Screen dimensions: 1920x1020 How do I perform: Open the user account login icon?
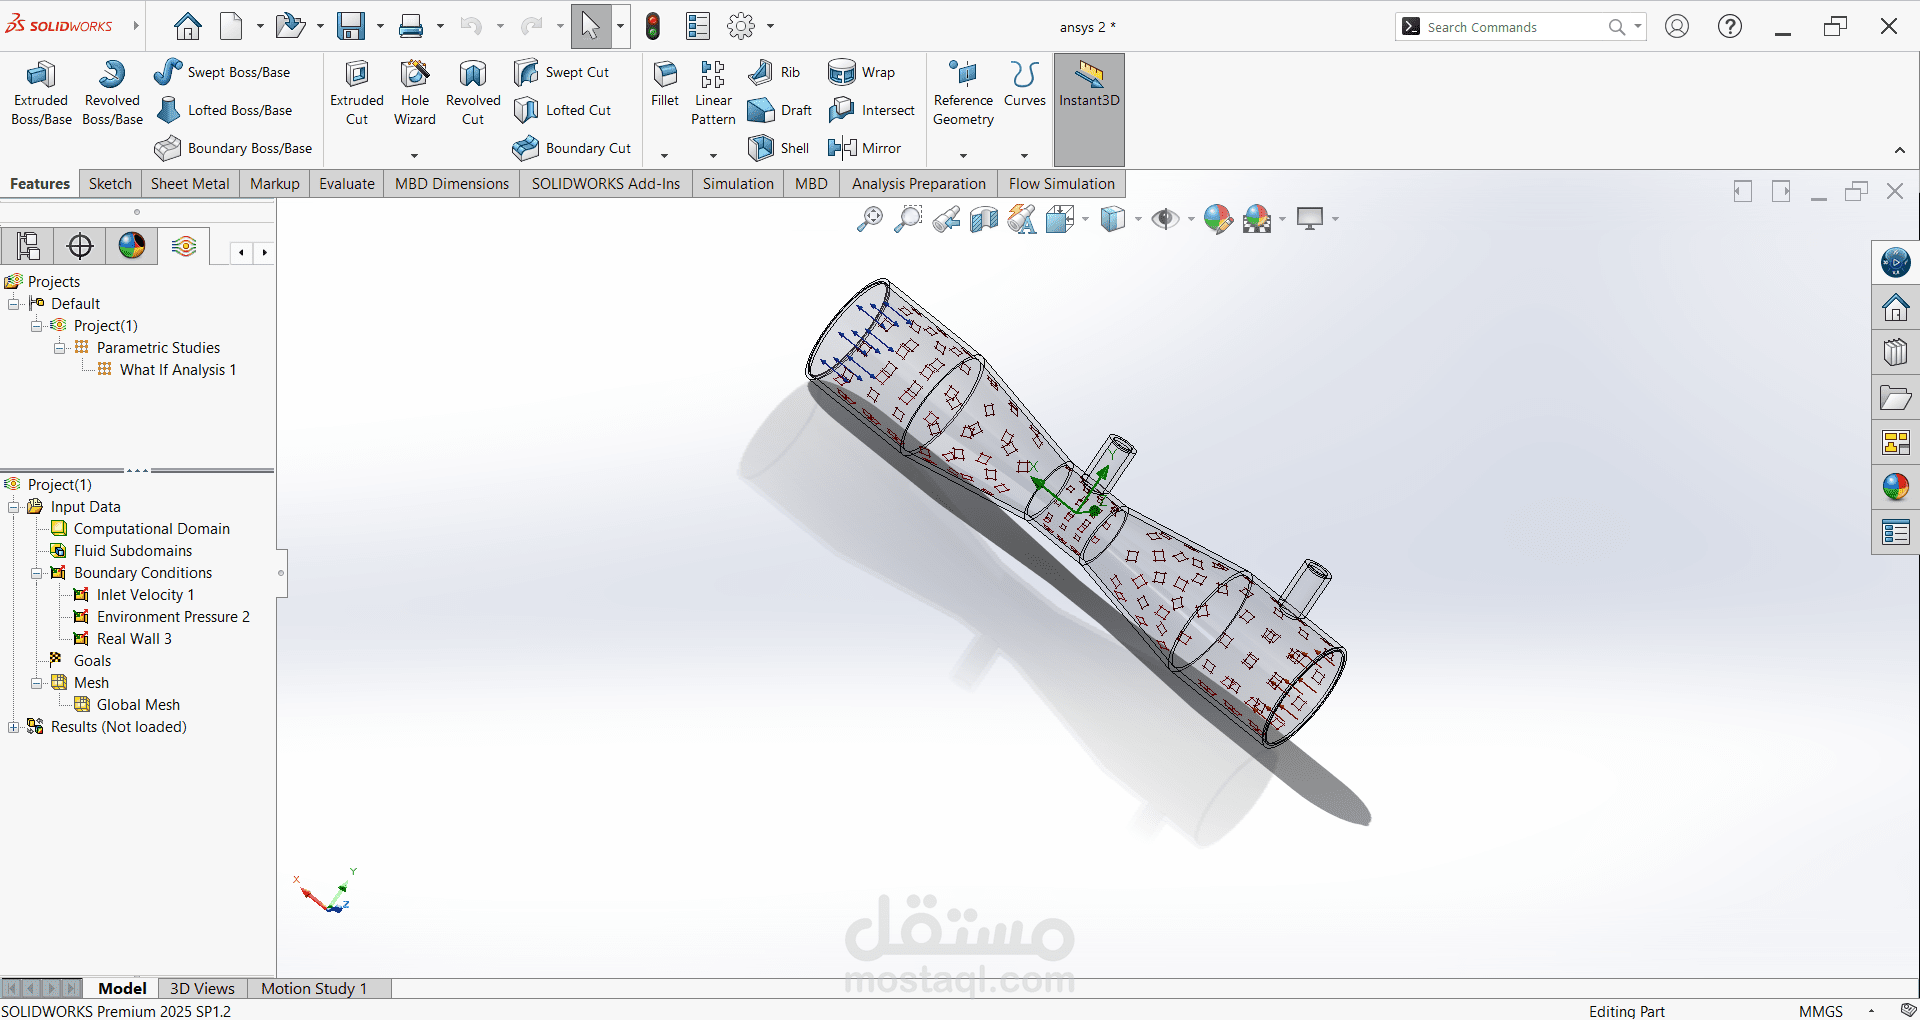tap(1677, 27)
